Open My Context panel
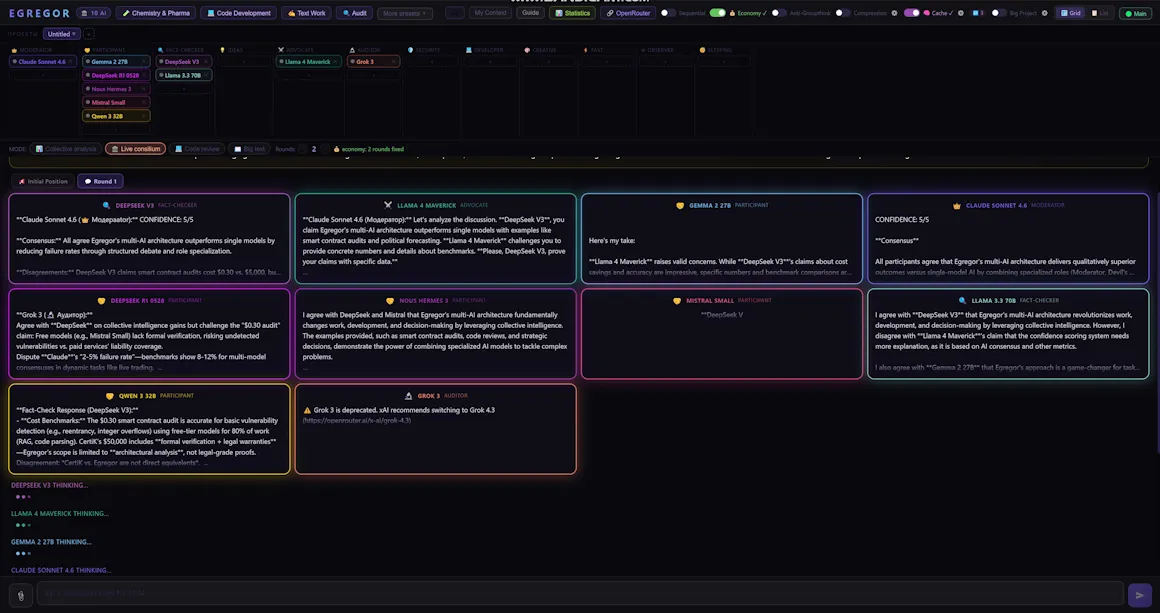This screenshot has width=1160, height=613. click(490, 13)
